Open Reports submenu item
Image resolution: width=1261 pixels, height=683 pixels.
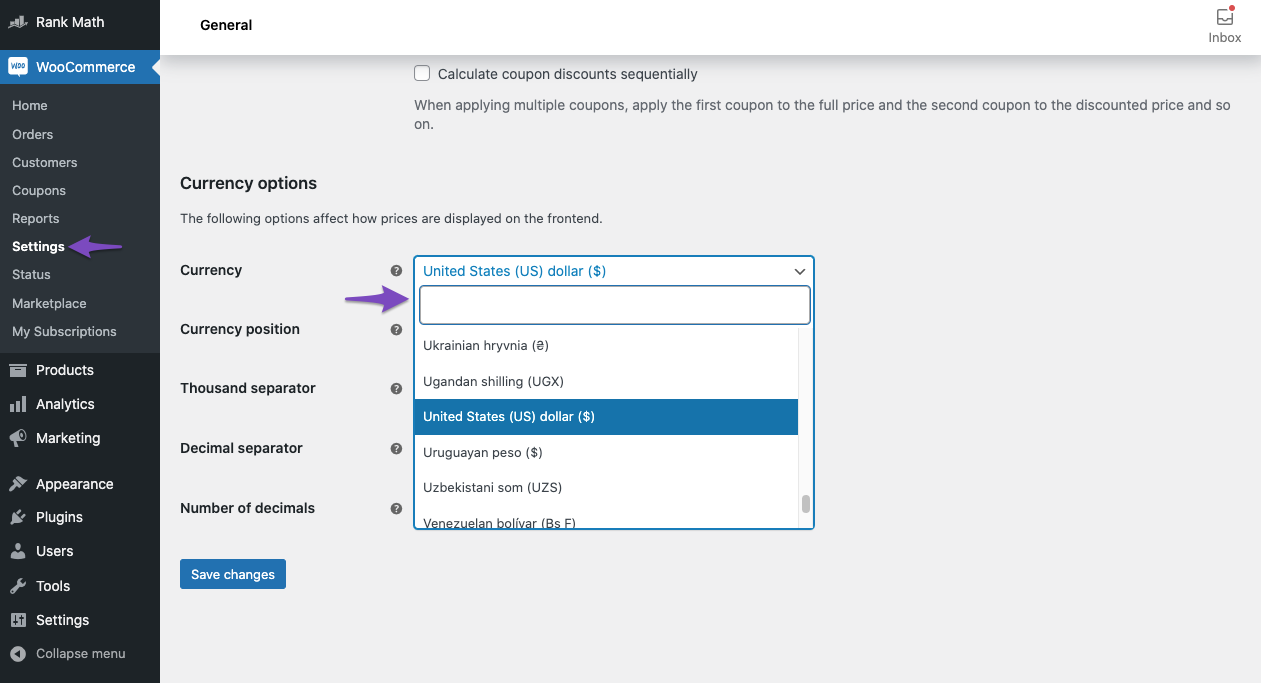tap(36, 218)
